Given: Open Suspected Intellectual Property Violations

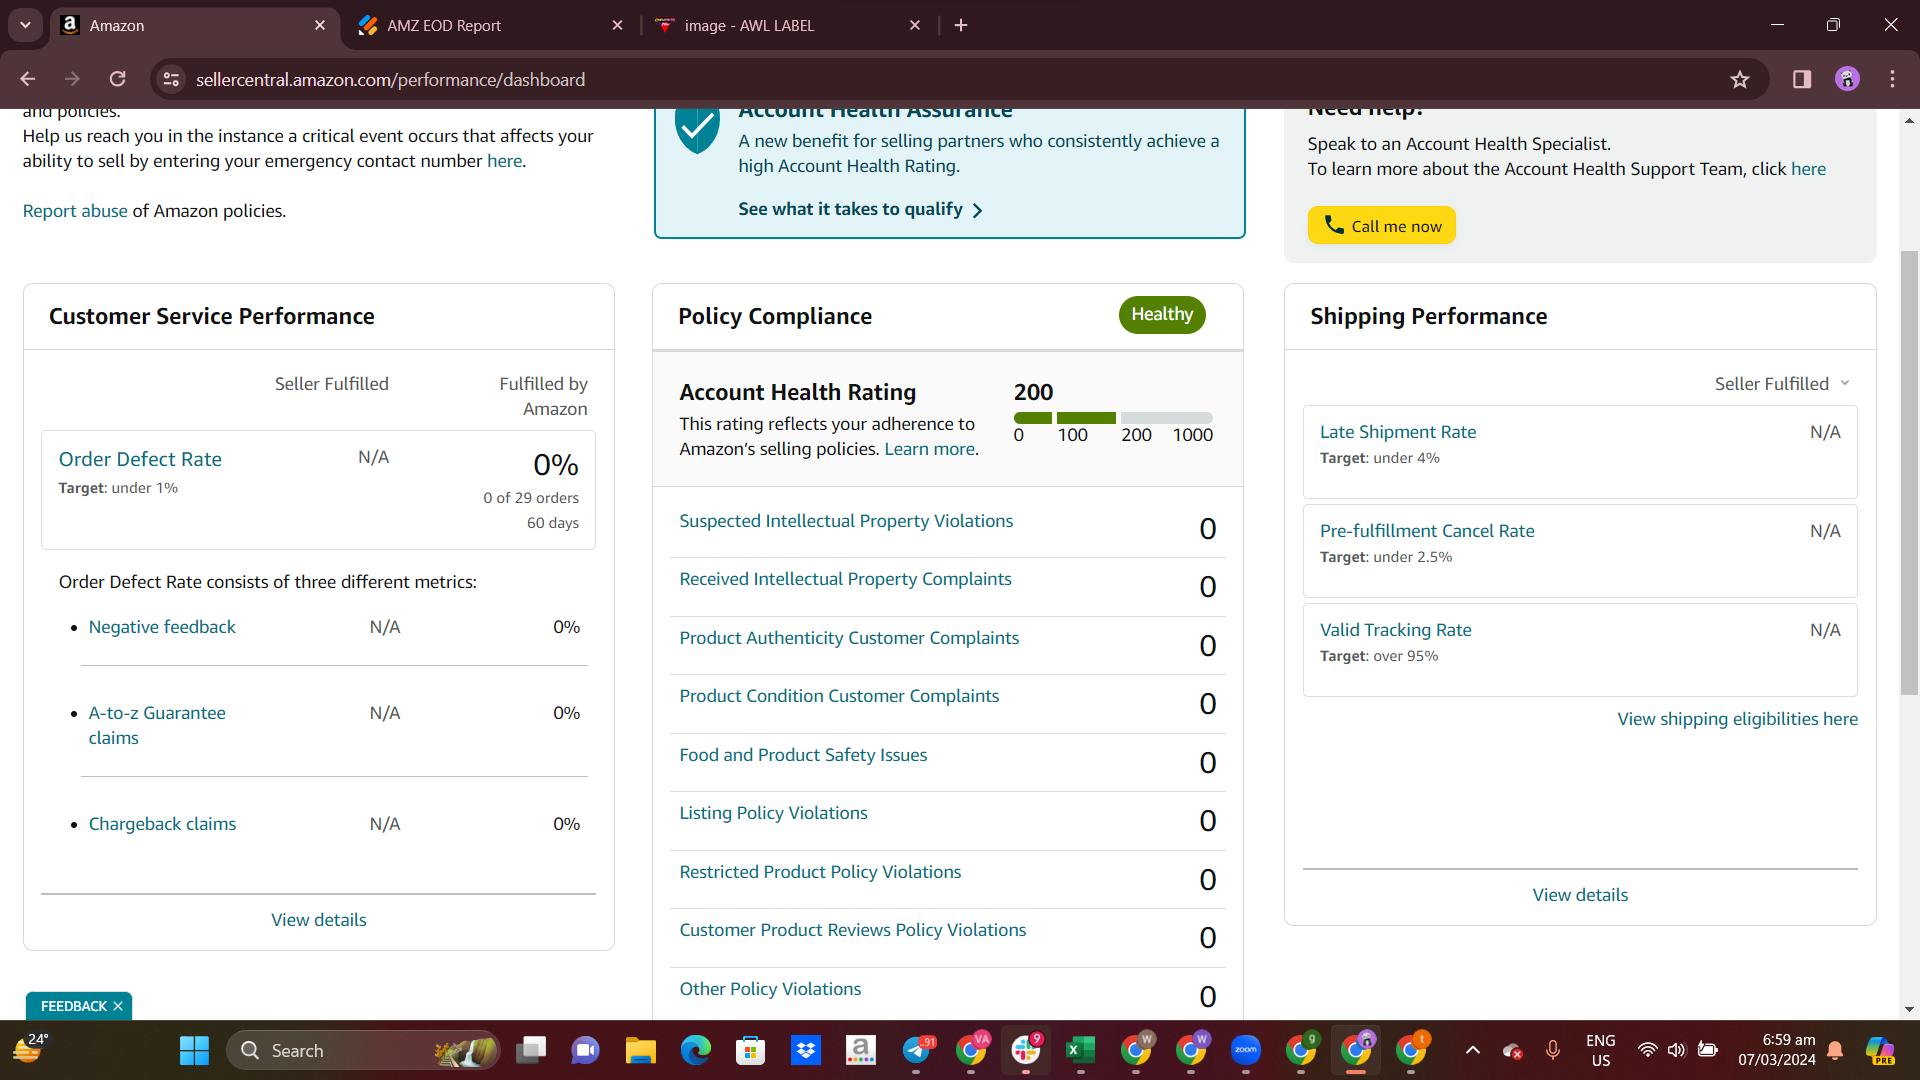Looking at the screenshot, I should pos(846,521).
